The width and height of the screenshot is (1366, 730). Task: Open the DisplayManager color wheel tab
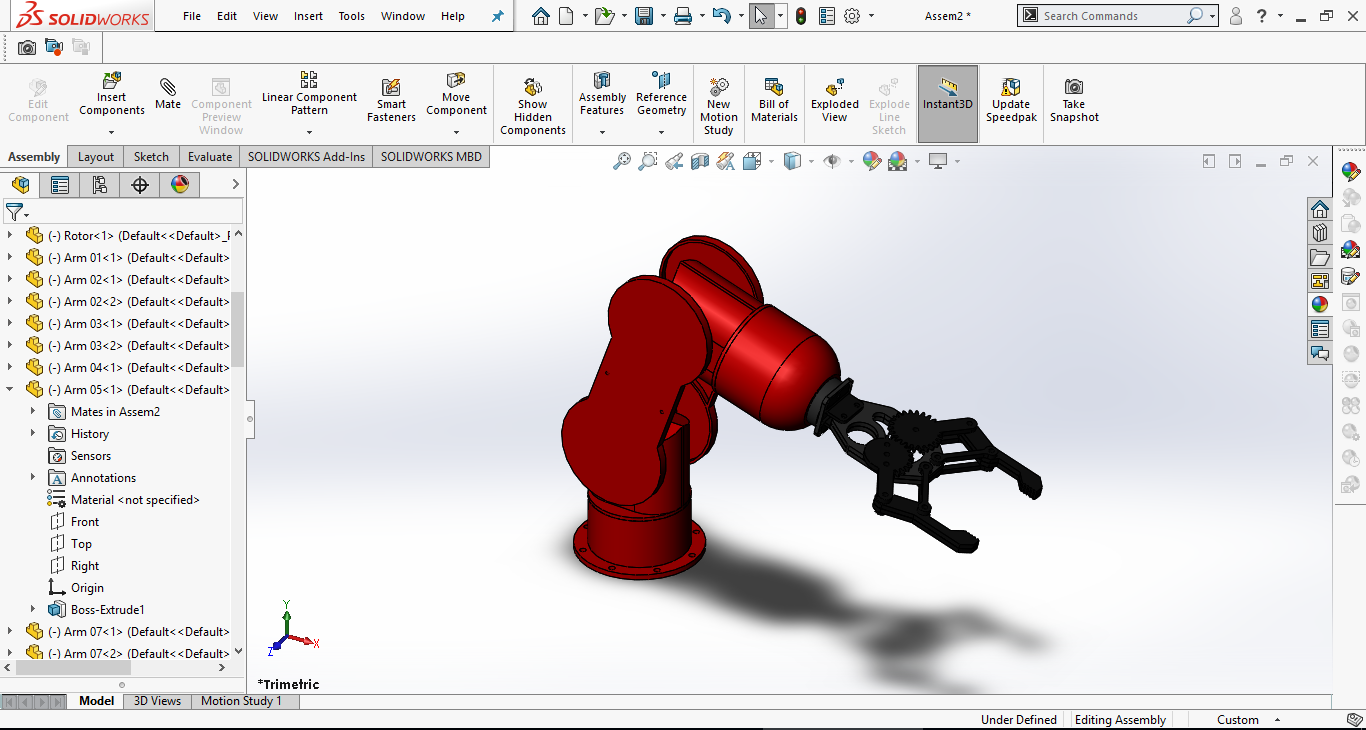[179, 185]
